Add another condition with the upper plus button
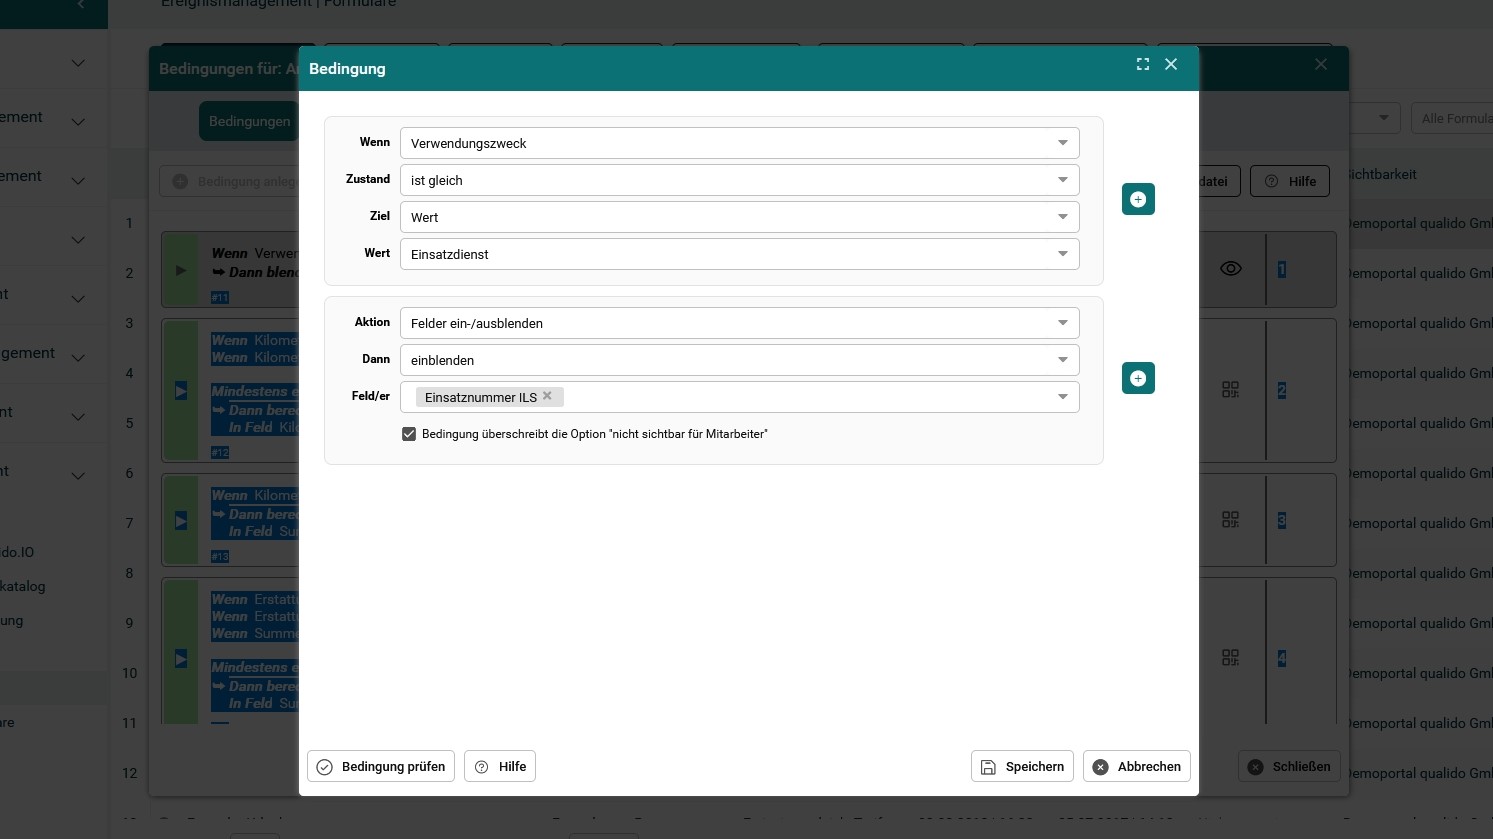 tap(1138, 199)
